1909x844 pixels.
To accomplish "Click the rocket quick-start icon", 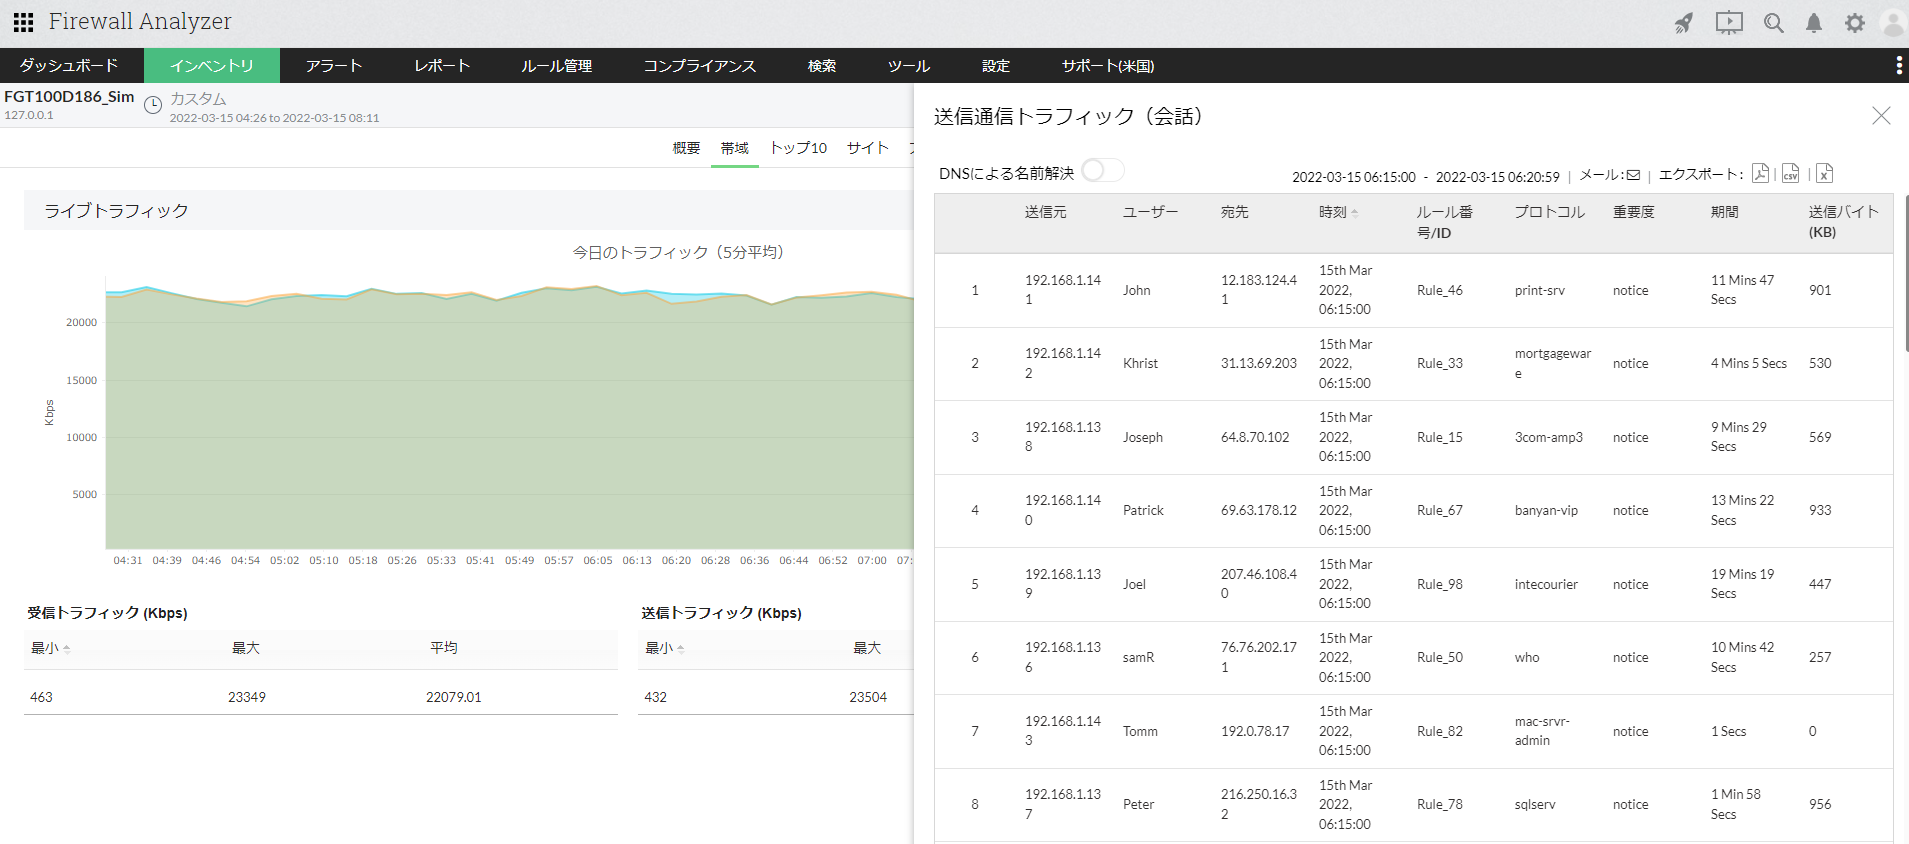I will pyautogui.click(x=1684, y=23).
